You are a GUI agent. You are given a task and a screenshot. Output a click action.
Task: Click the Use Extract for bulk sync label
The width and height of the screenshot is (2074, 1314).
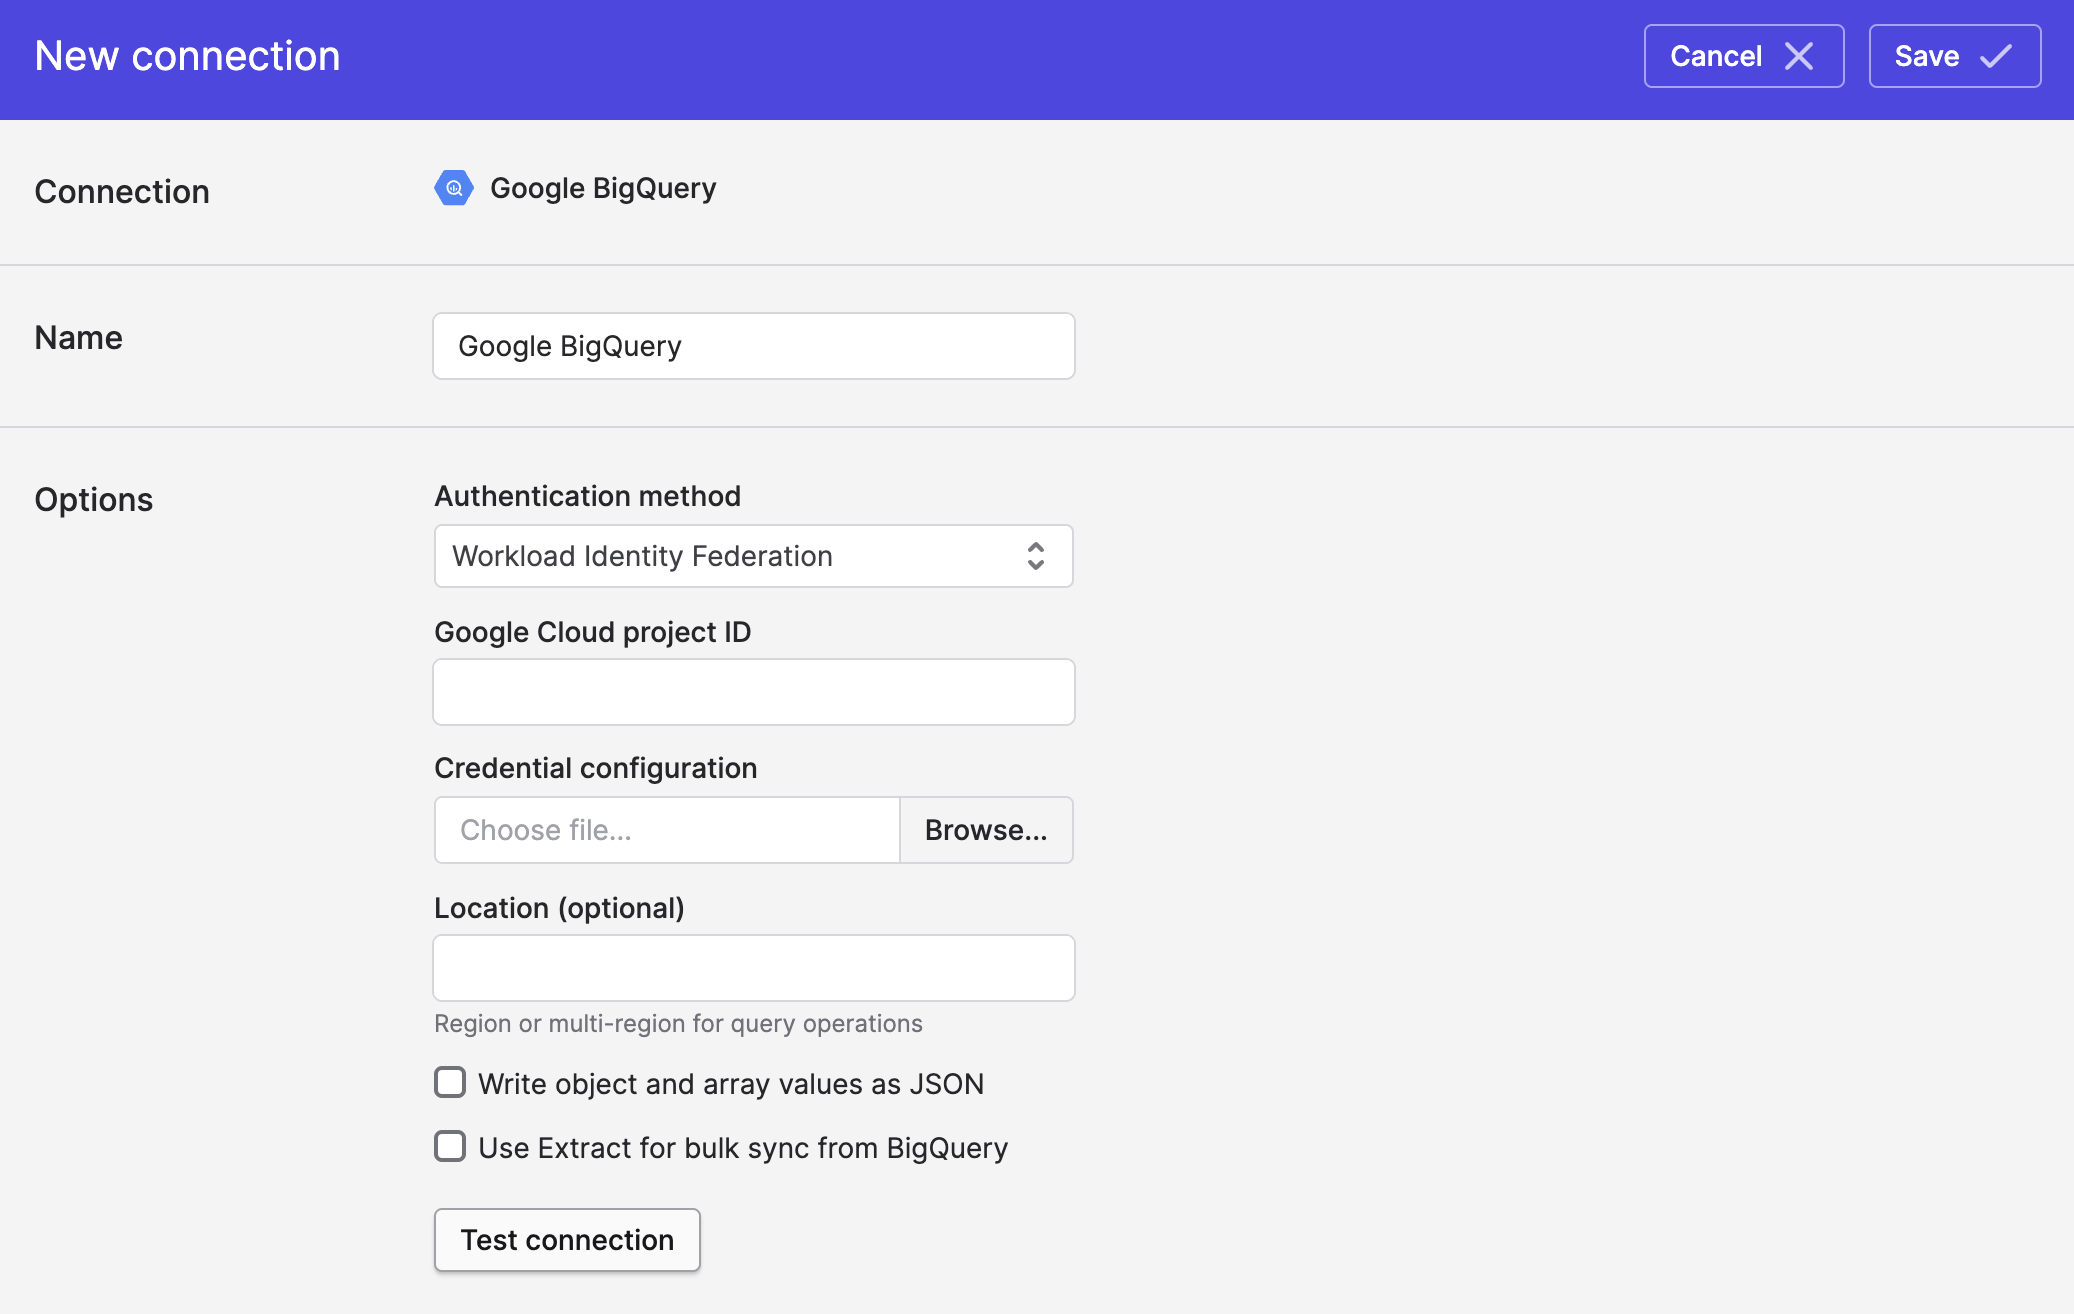point(742,1148)
